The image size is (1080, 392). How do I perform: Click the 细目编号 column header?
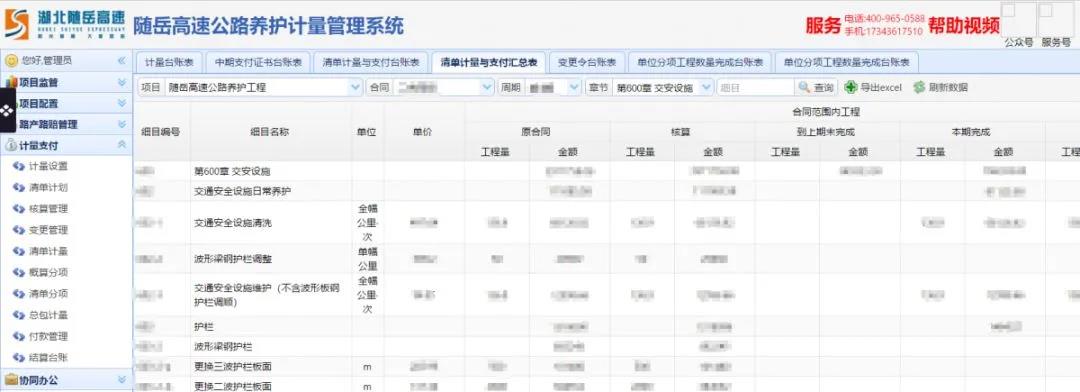click(x=161, y=132)
